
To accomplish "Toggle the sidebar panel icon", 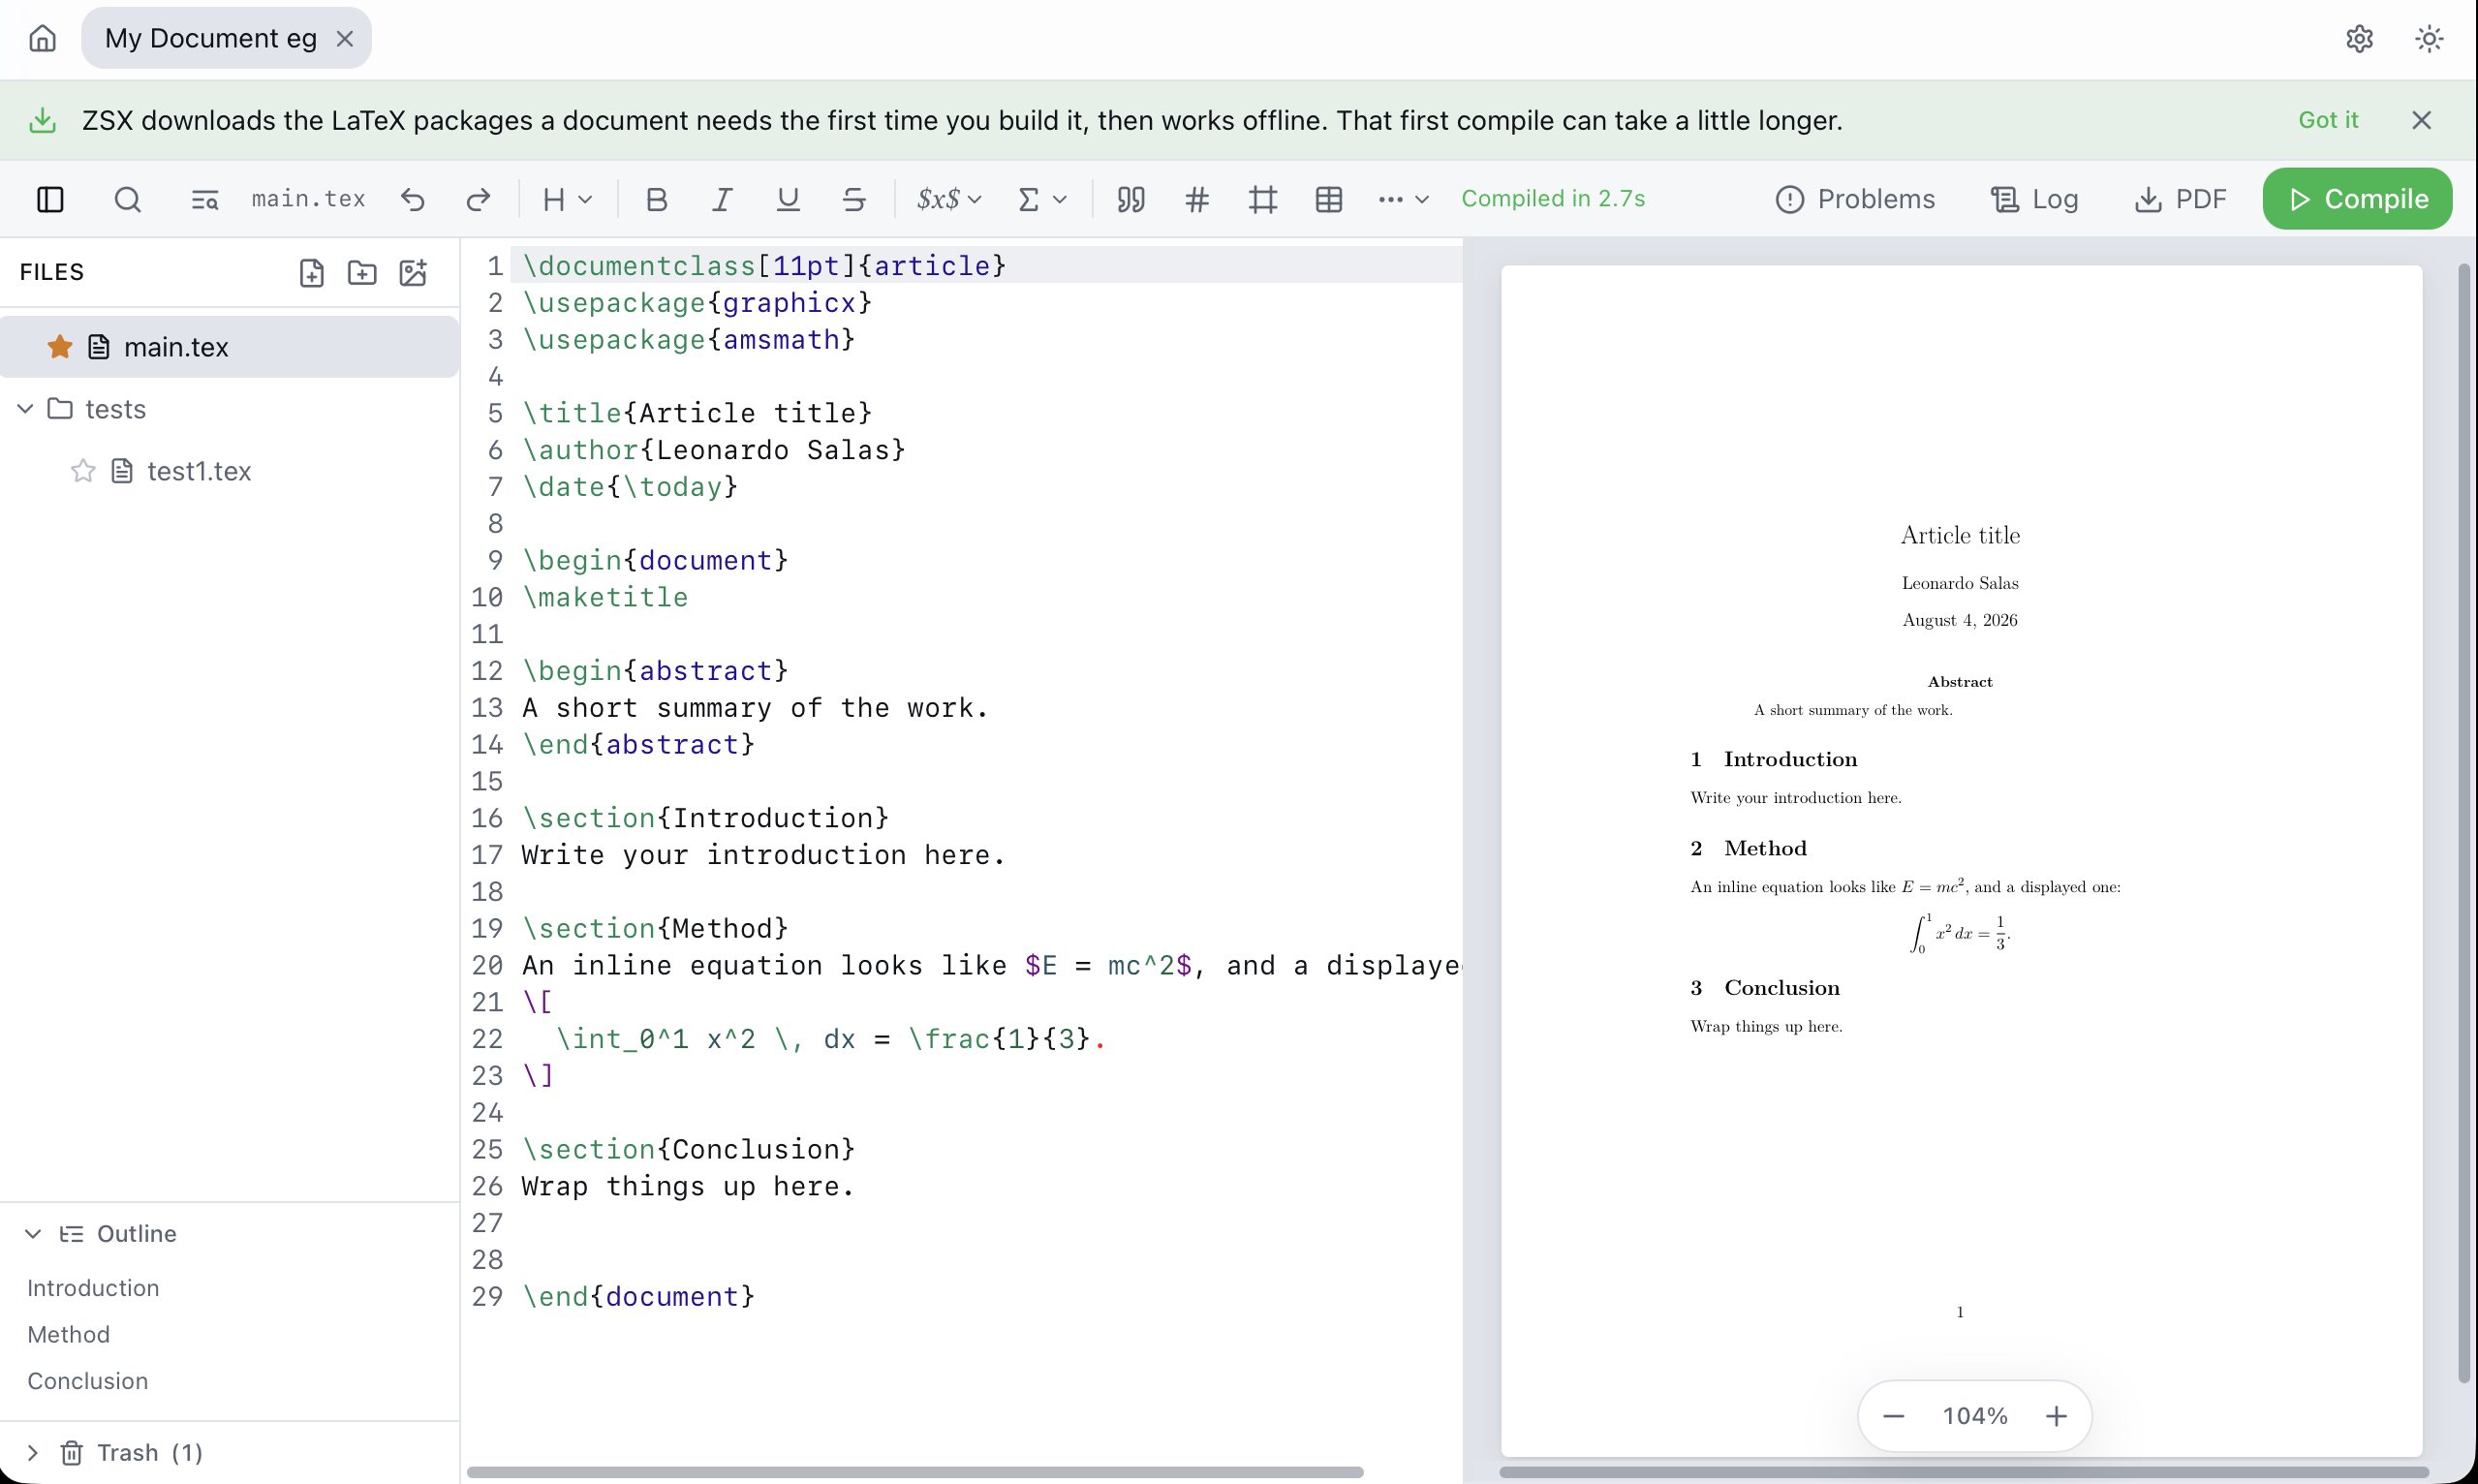I will click(50, 199).
